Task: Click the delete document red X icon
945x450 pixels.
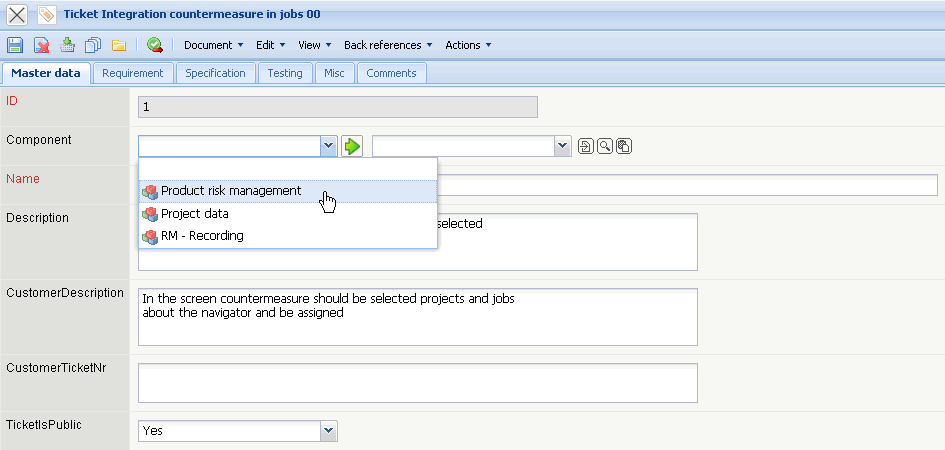Action: pos(42,45)
